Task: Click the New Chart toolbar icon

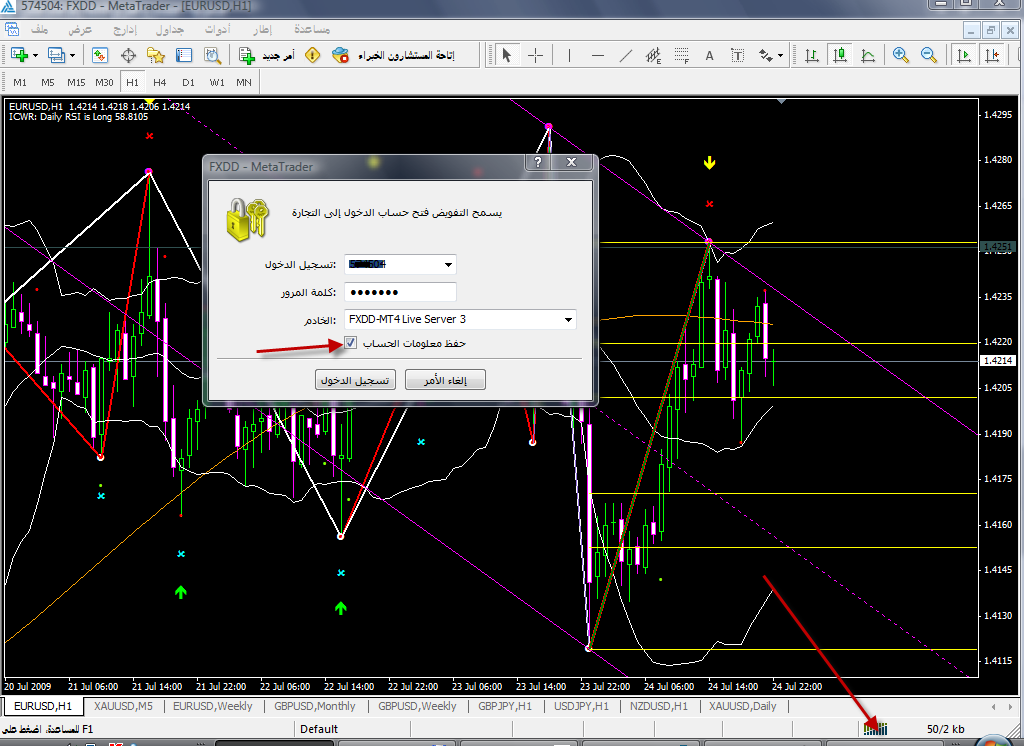Action: click(x=19, y=56)
